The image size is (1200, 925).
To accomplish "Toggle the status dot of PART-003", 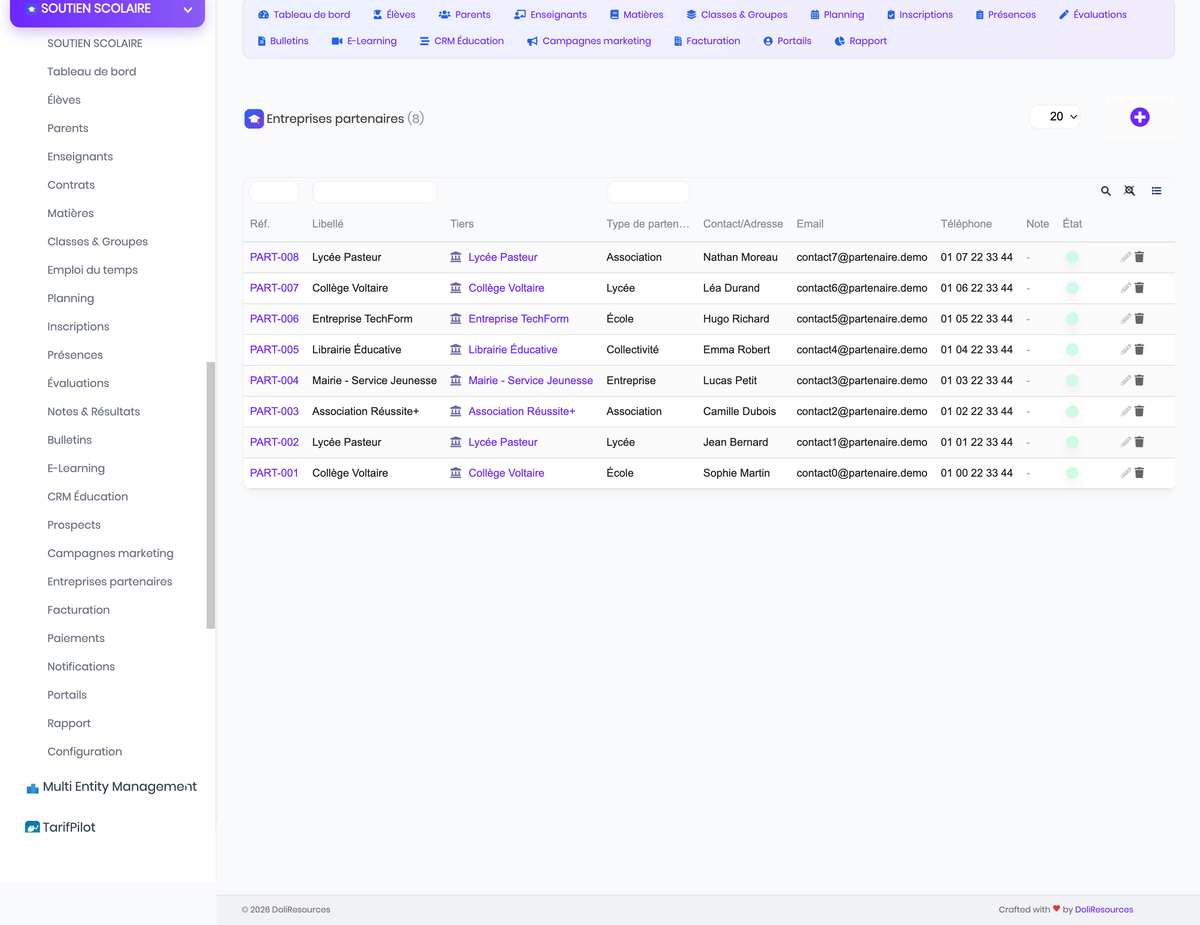I will [x=1072, y=411].
